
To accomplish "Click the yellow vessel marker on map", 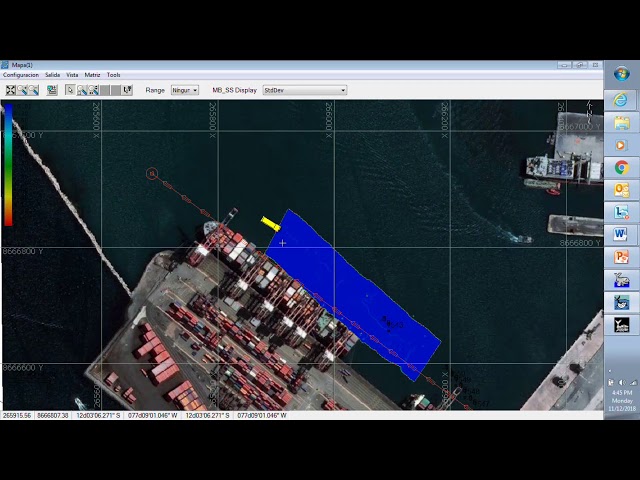I will pos(270,223).
